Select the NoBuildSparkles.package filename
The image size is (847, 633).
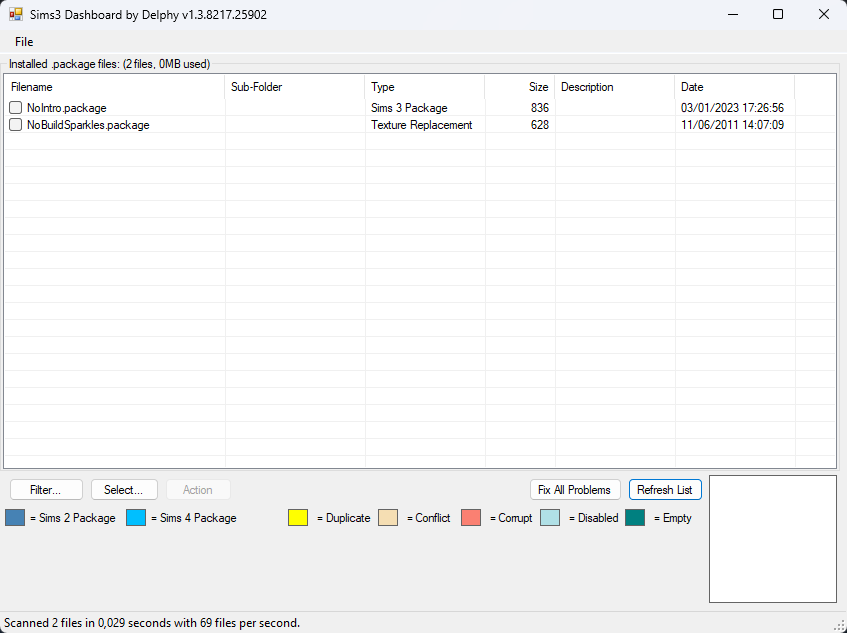pos(88,125)
